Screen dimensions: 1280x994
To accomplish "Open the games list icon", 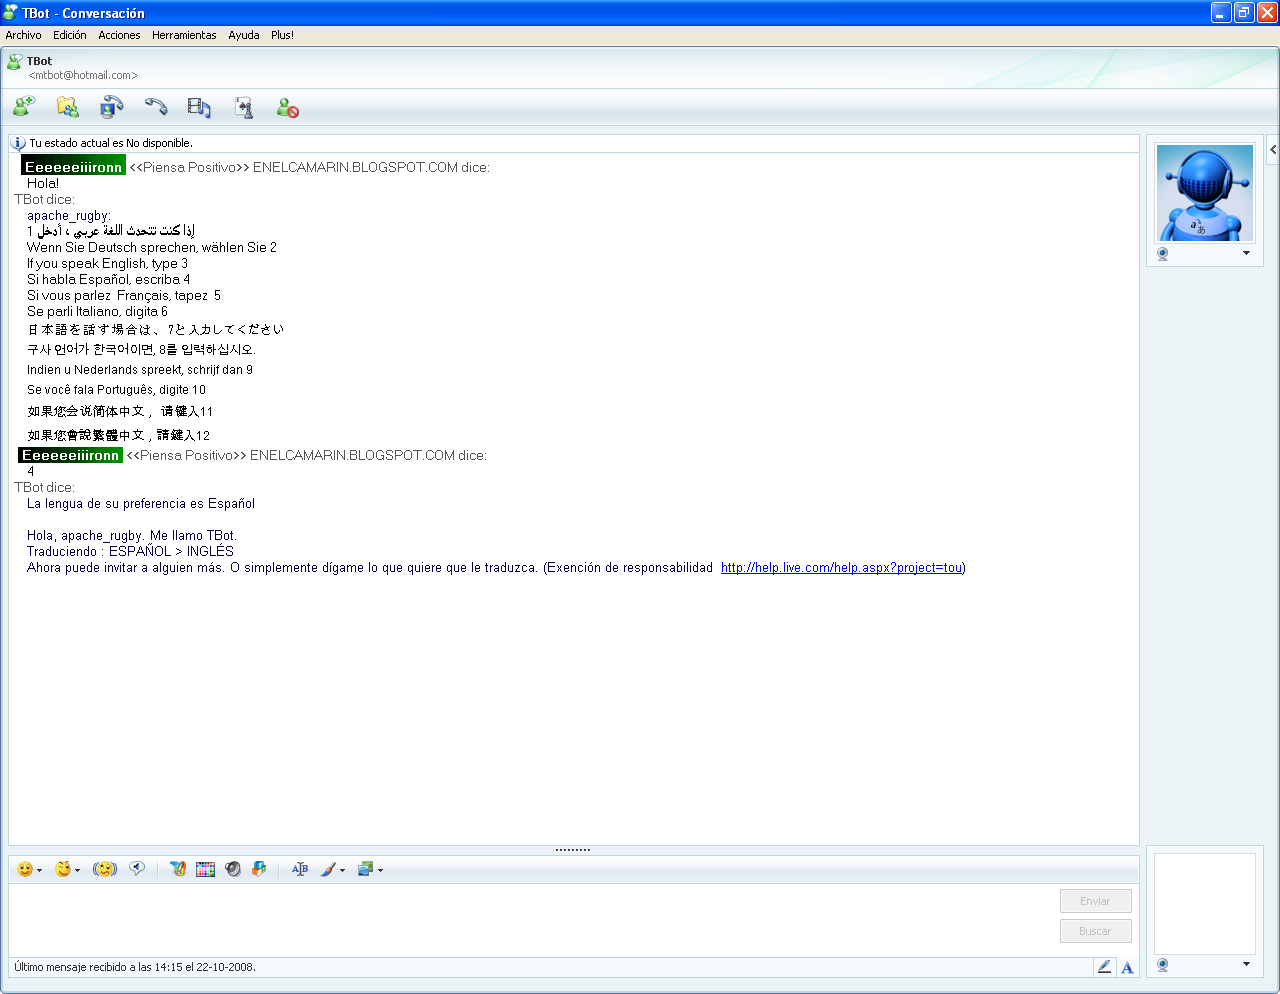I will click(x=244, y=107).
